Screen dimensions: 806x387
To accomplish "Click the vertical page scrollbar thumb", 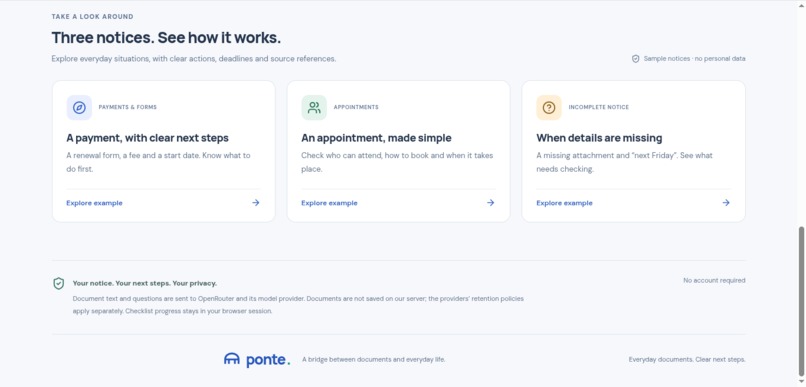I will point(801,301).
